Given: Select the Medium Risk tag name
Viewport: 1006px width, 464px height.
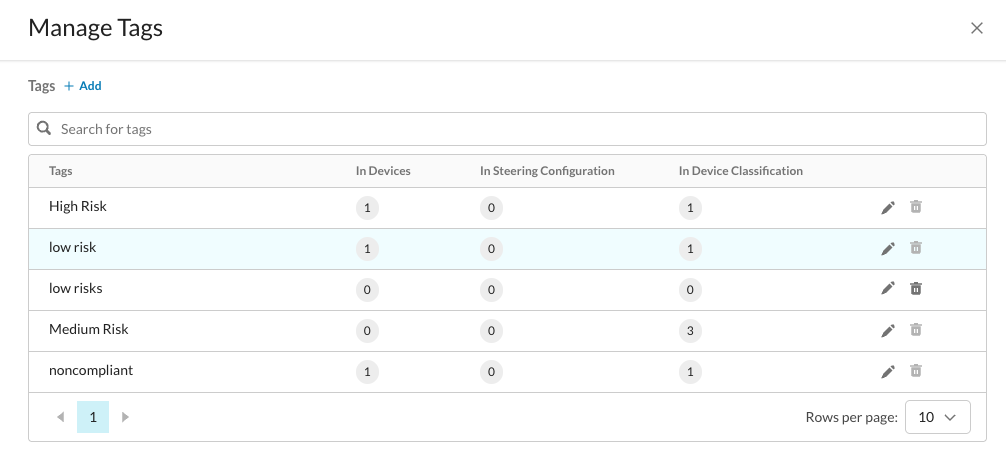Looking at the screenshot, I should click(x=89, y=330).
